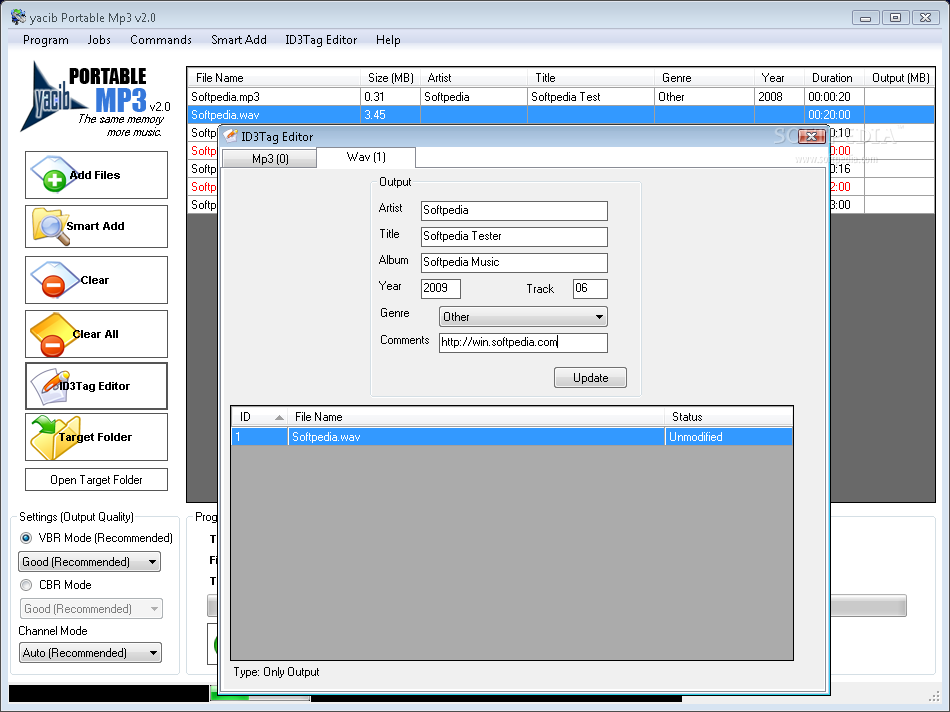The height and width of the screenshot is (712, 950).
Task: Click the Year field 2009
Action: tap(440, 288)
